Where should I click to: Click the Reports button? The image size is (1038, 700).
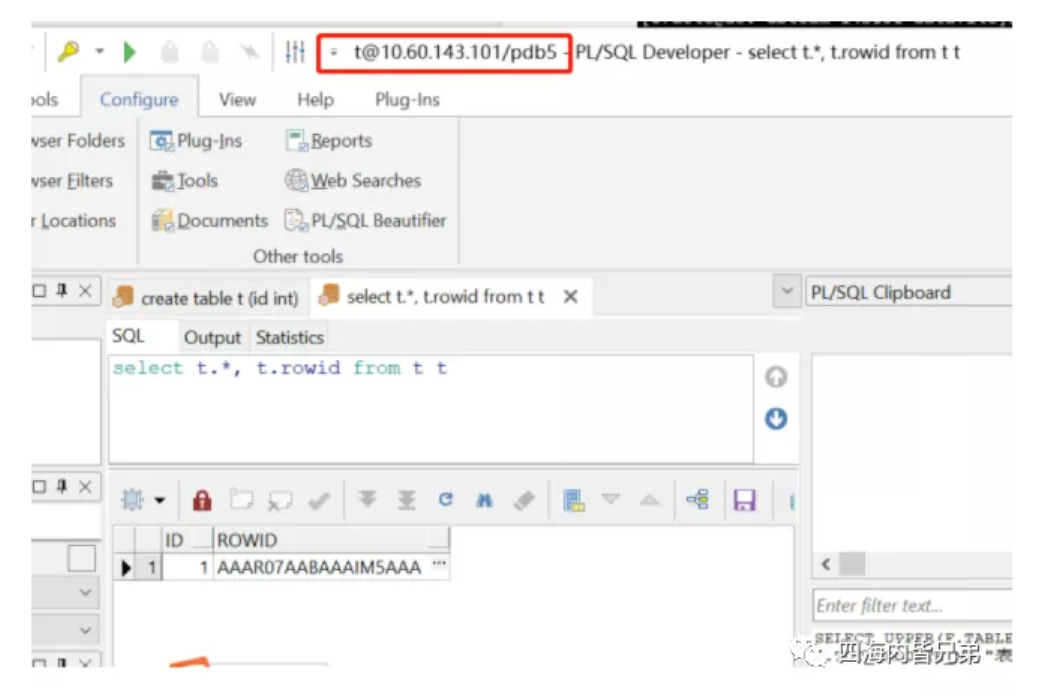click(329, 140)
